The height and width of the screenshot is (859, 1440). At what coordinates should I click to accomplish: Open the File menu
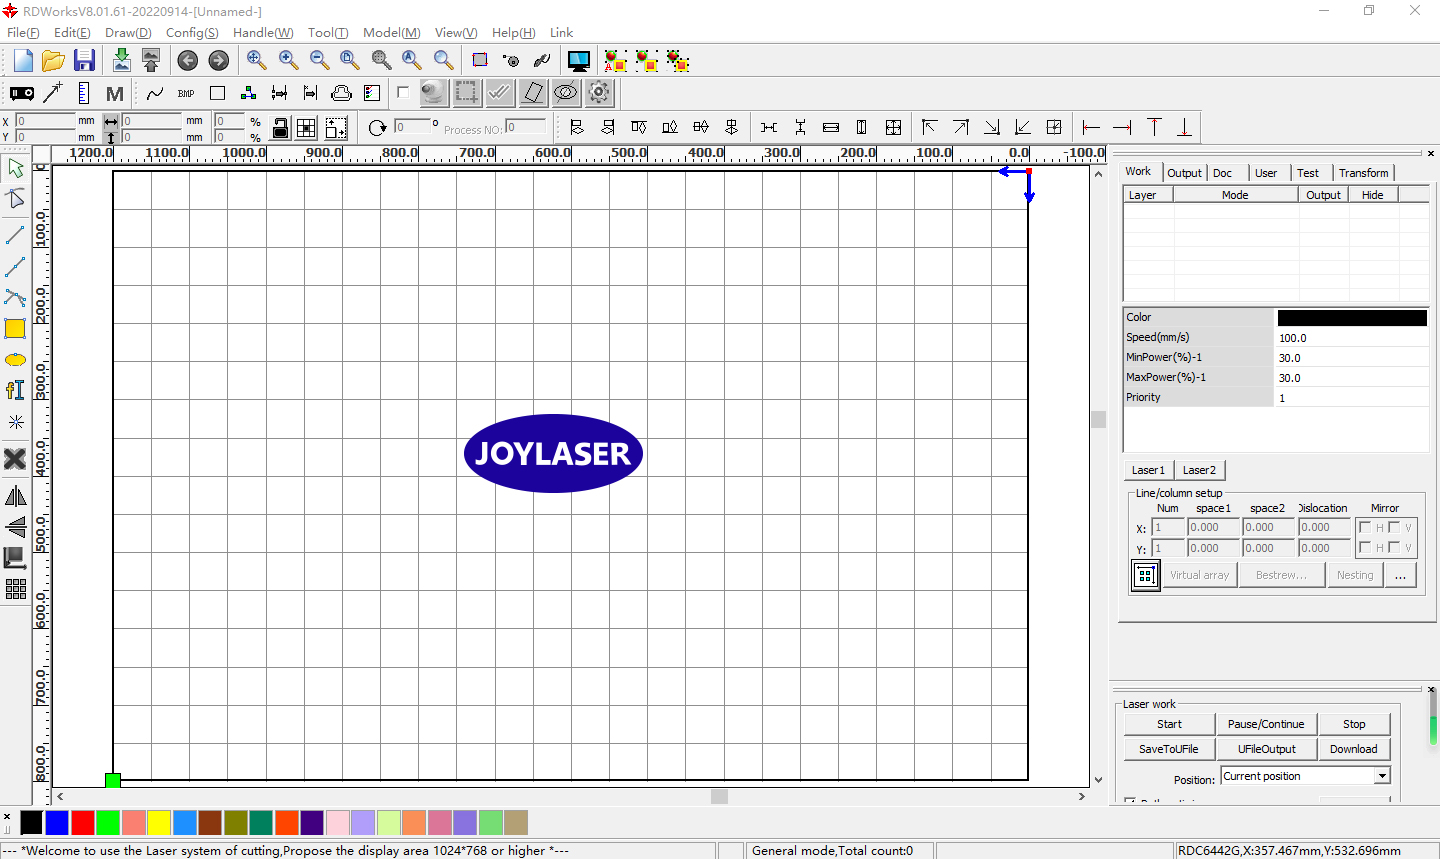coord(23,32)
